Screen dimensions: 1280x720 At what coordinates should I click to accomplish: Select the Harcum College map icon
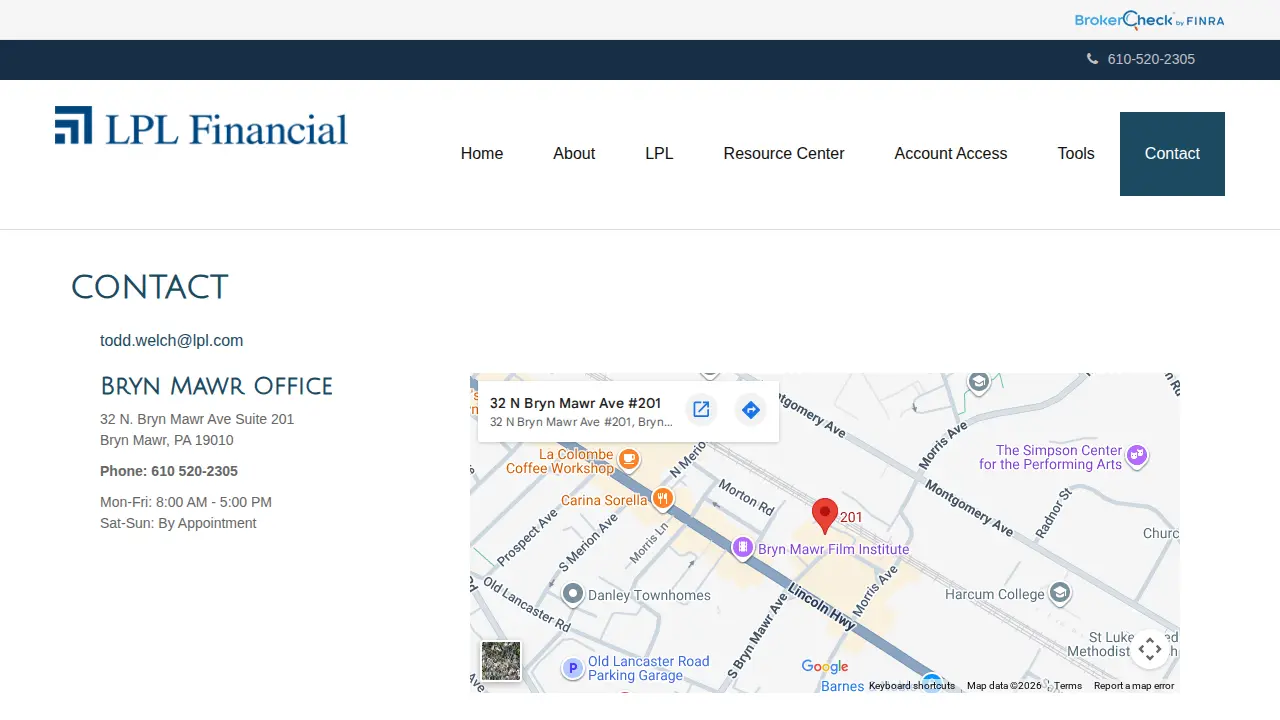pyautogui.click(x=1060, y=594)
